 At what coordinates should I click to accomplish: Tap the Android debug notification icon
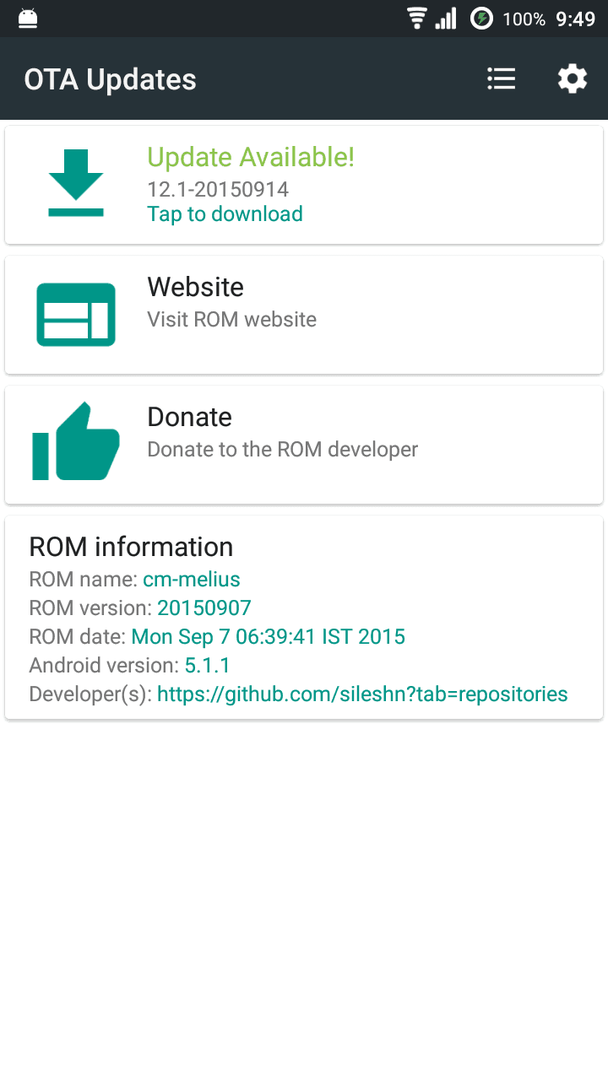pyautogui.click(x=28, y=19)
